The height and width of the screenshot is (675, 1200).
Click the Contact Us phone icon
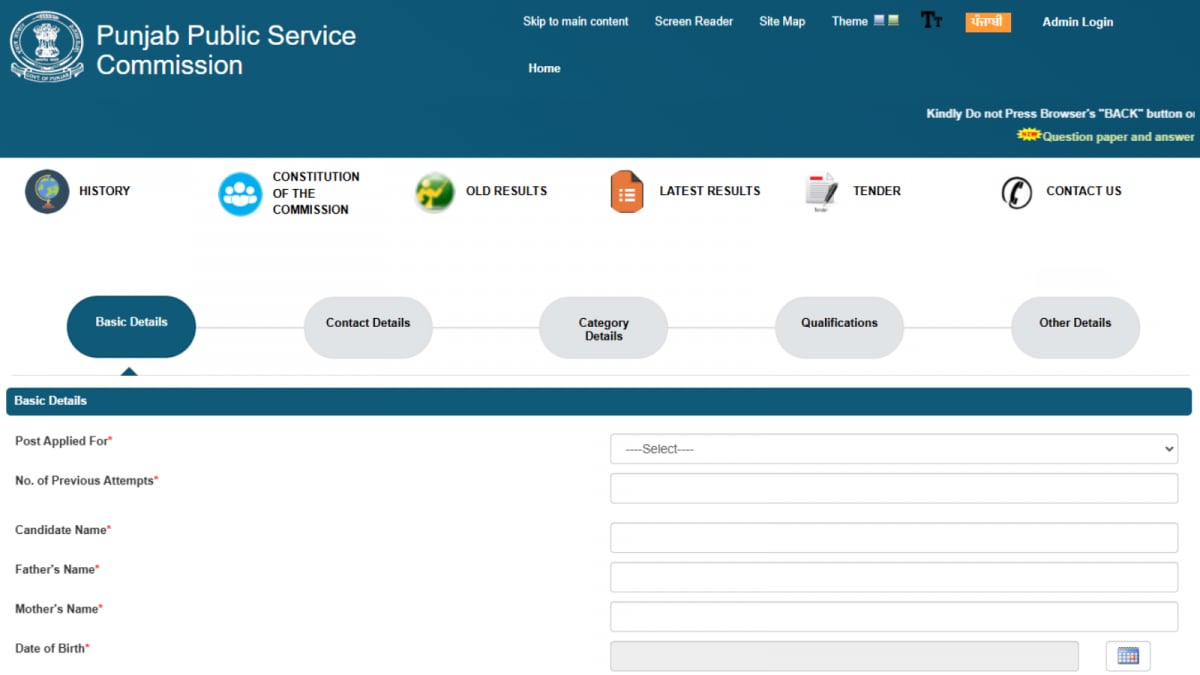point(1016,192)
